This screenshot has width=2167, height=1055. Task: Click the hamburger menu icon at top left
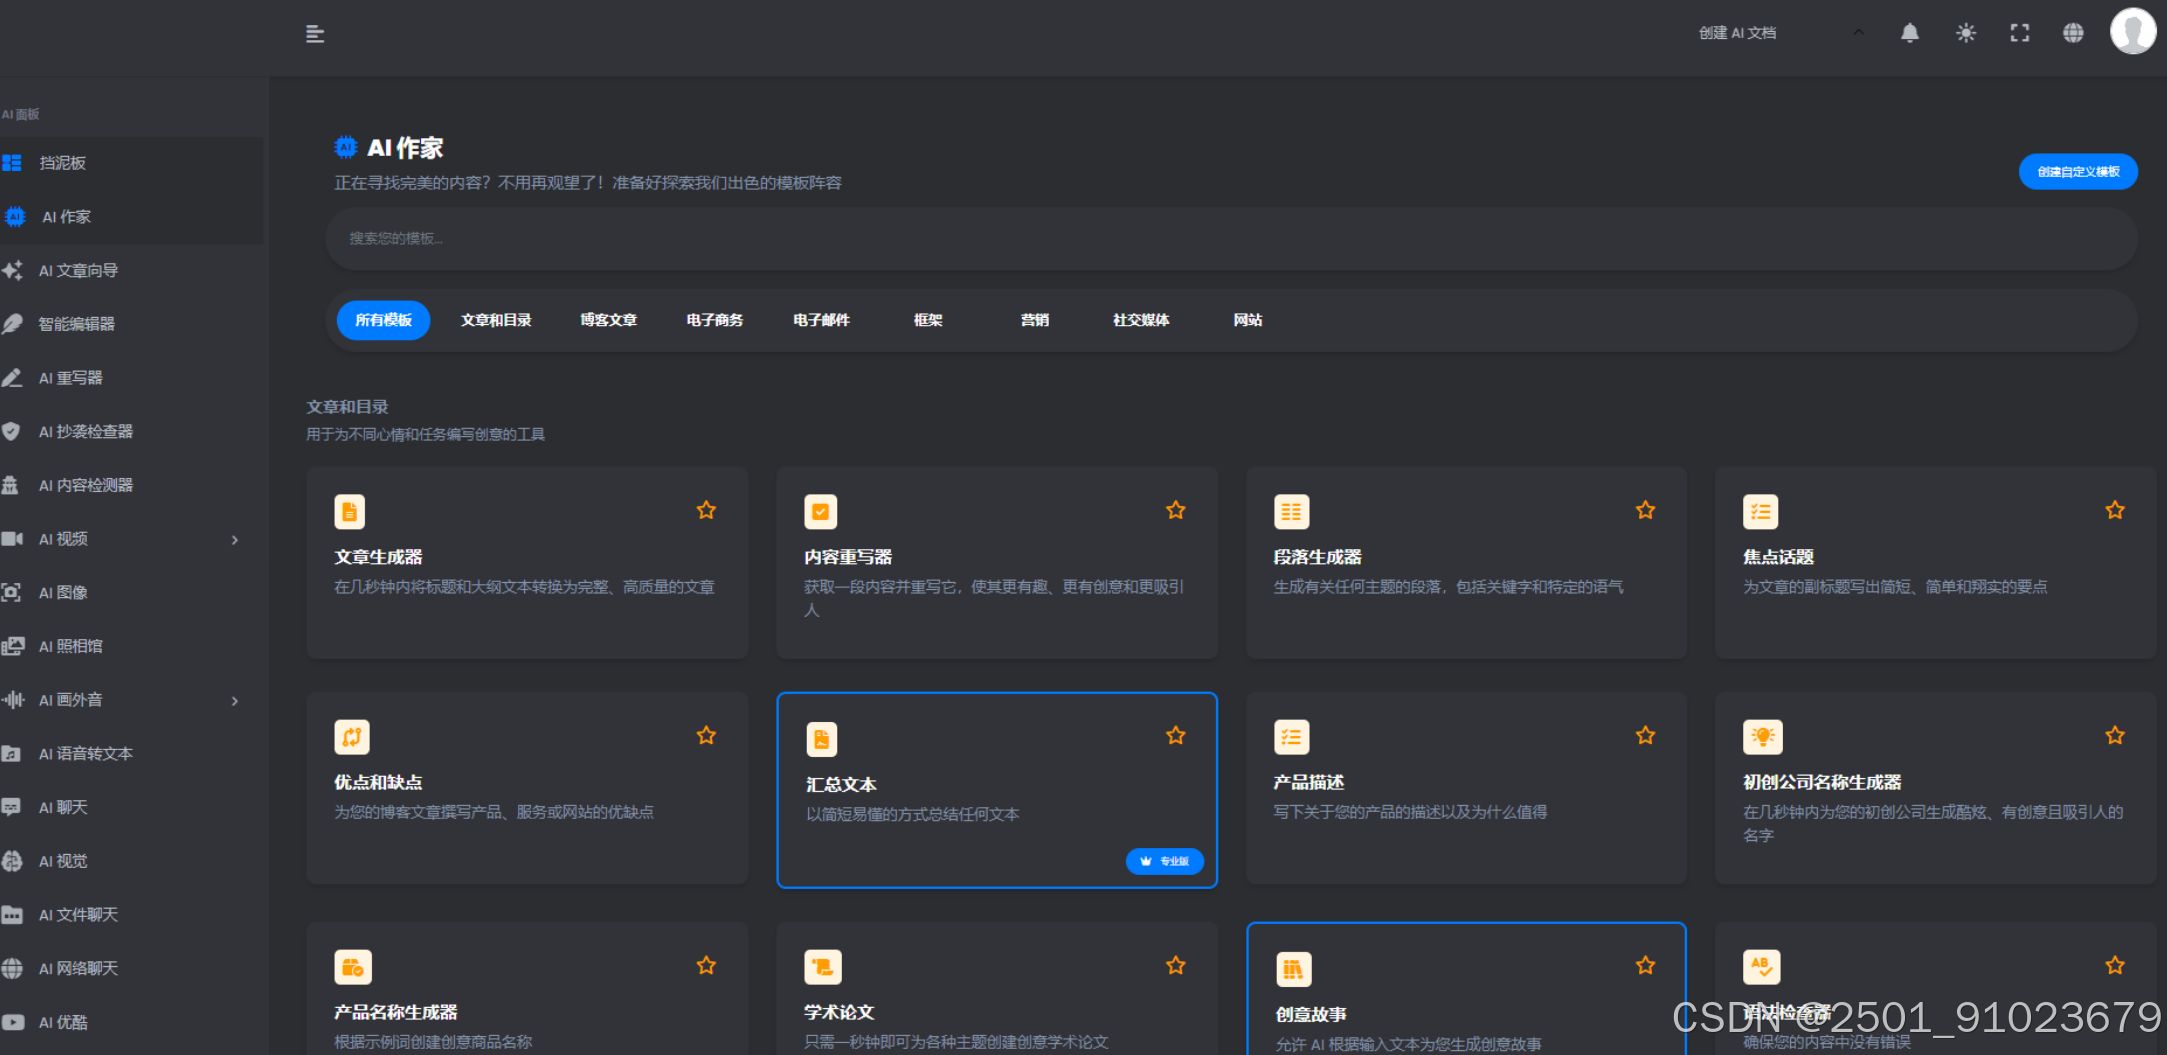(314, 33)
